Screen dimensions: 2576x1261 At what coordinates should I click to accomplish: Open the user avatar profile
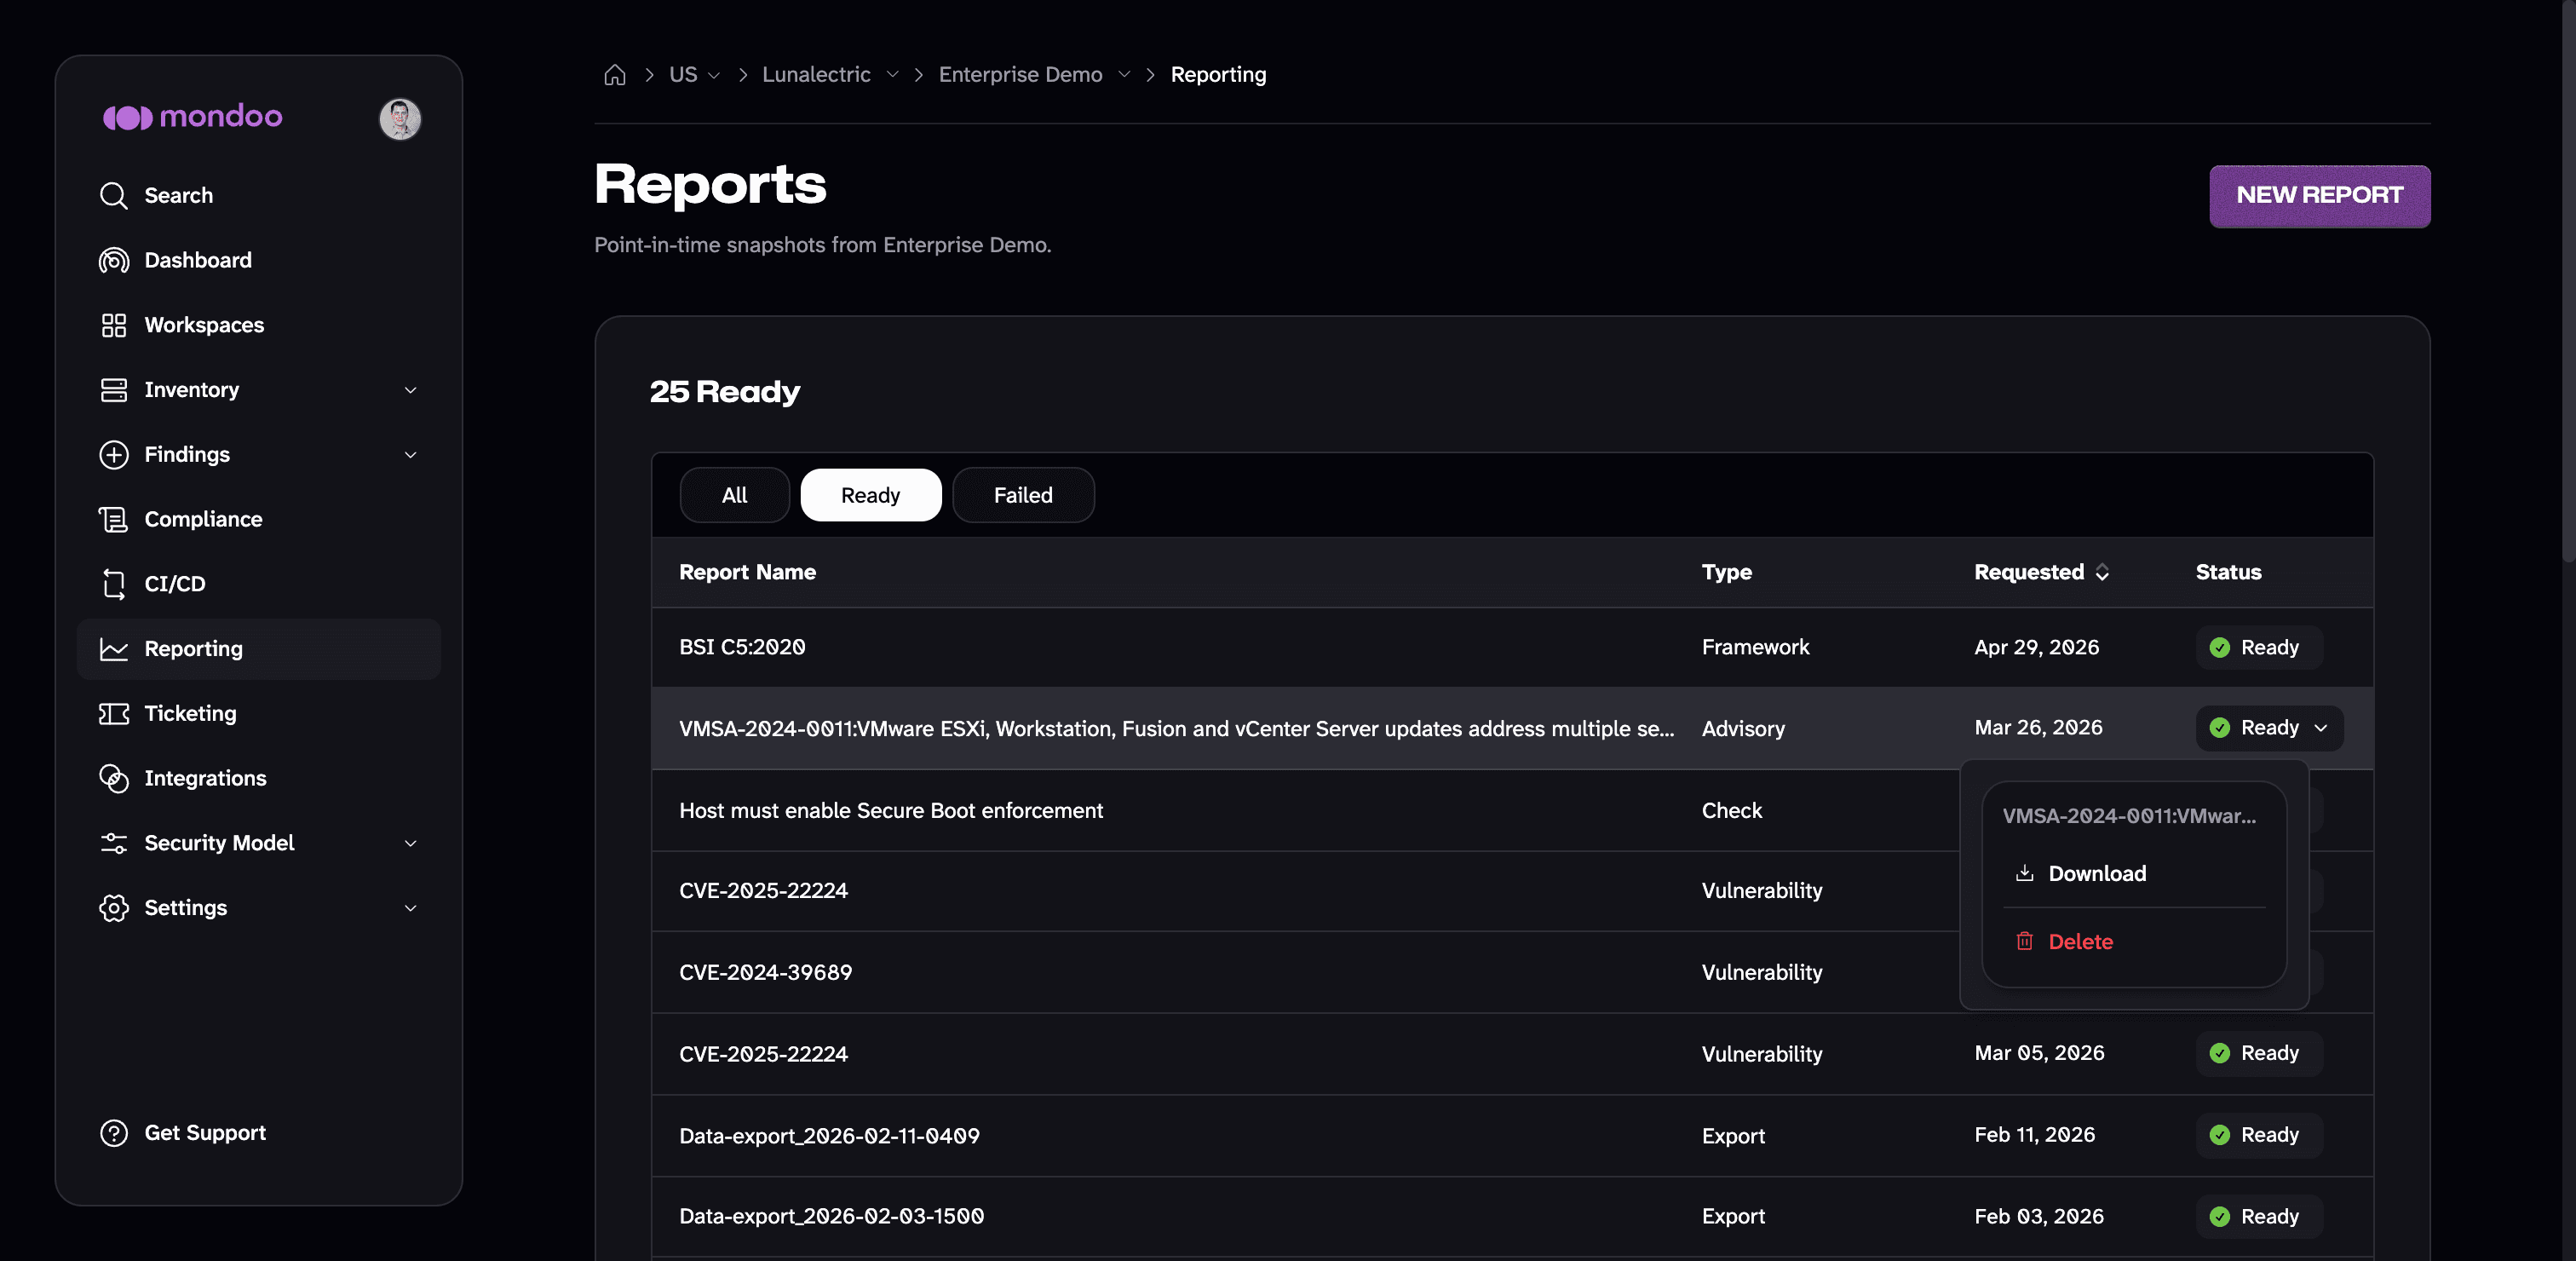click(x=400, y=119)
